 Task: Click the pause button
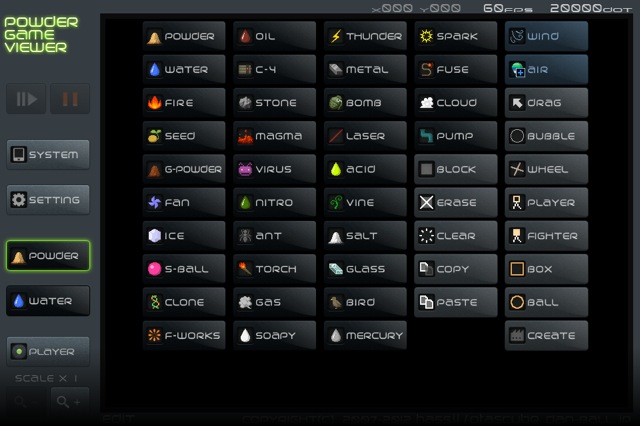pos(70,99)
